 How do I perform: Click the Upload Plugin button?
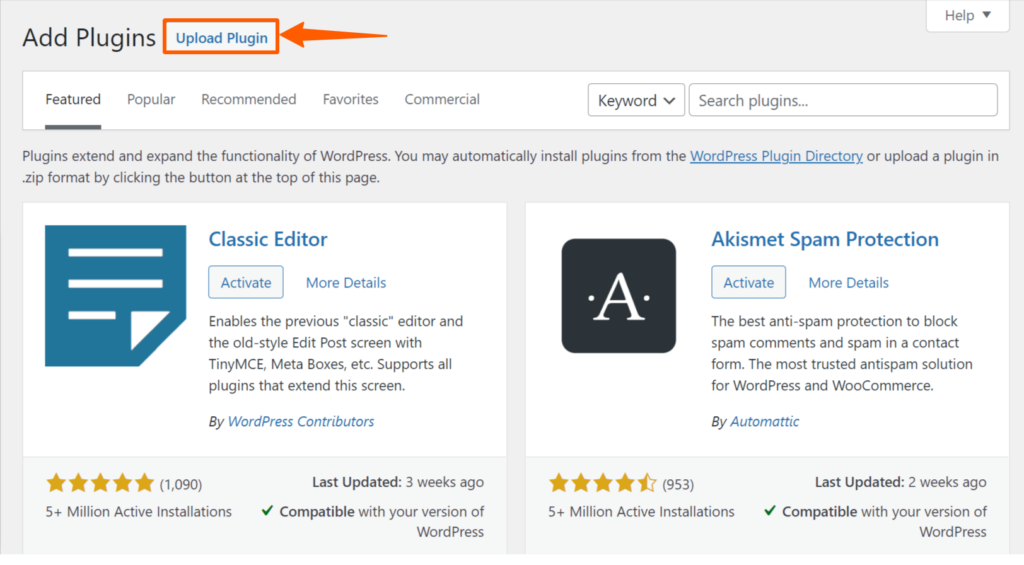pyautogui.click(x=221, y=37)
